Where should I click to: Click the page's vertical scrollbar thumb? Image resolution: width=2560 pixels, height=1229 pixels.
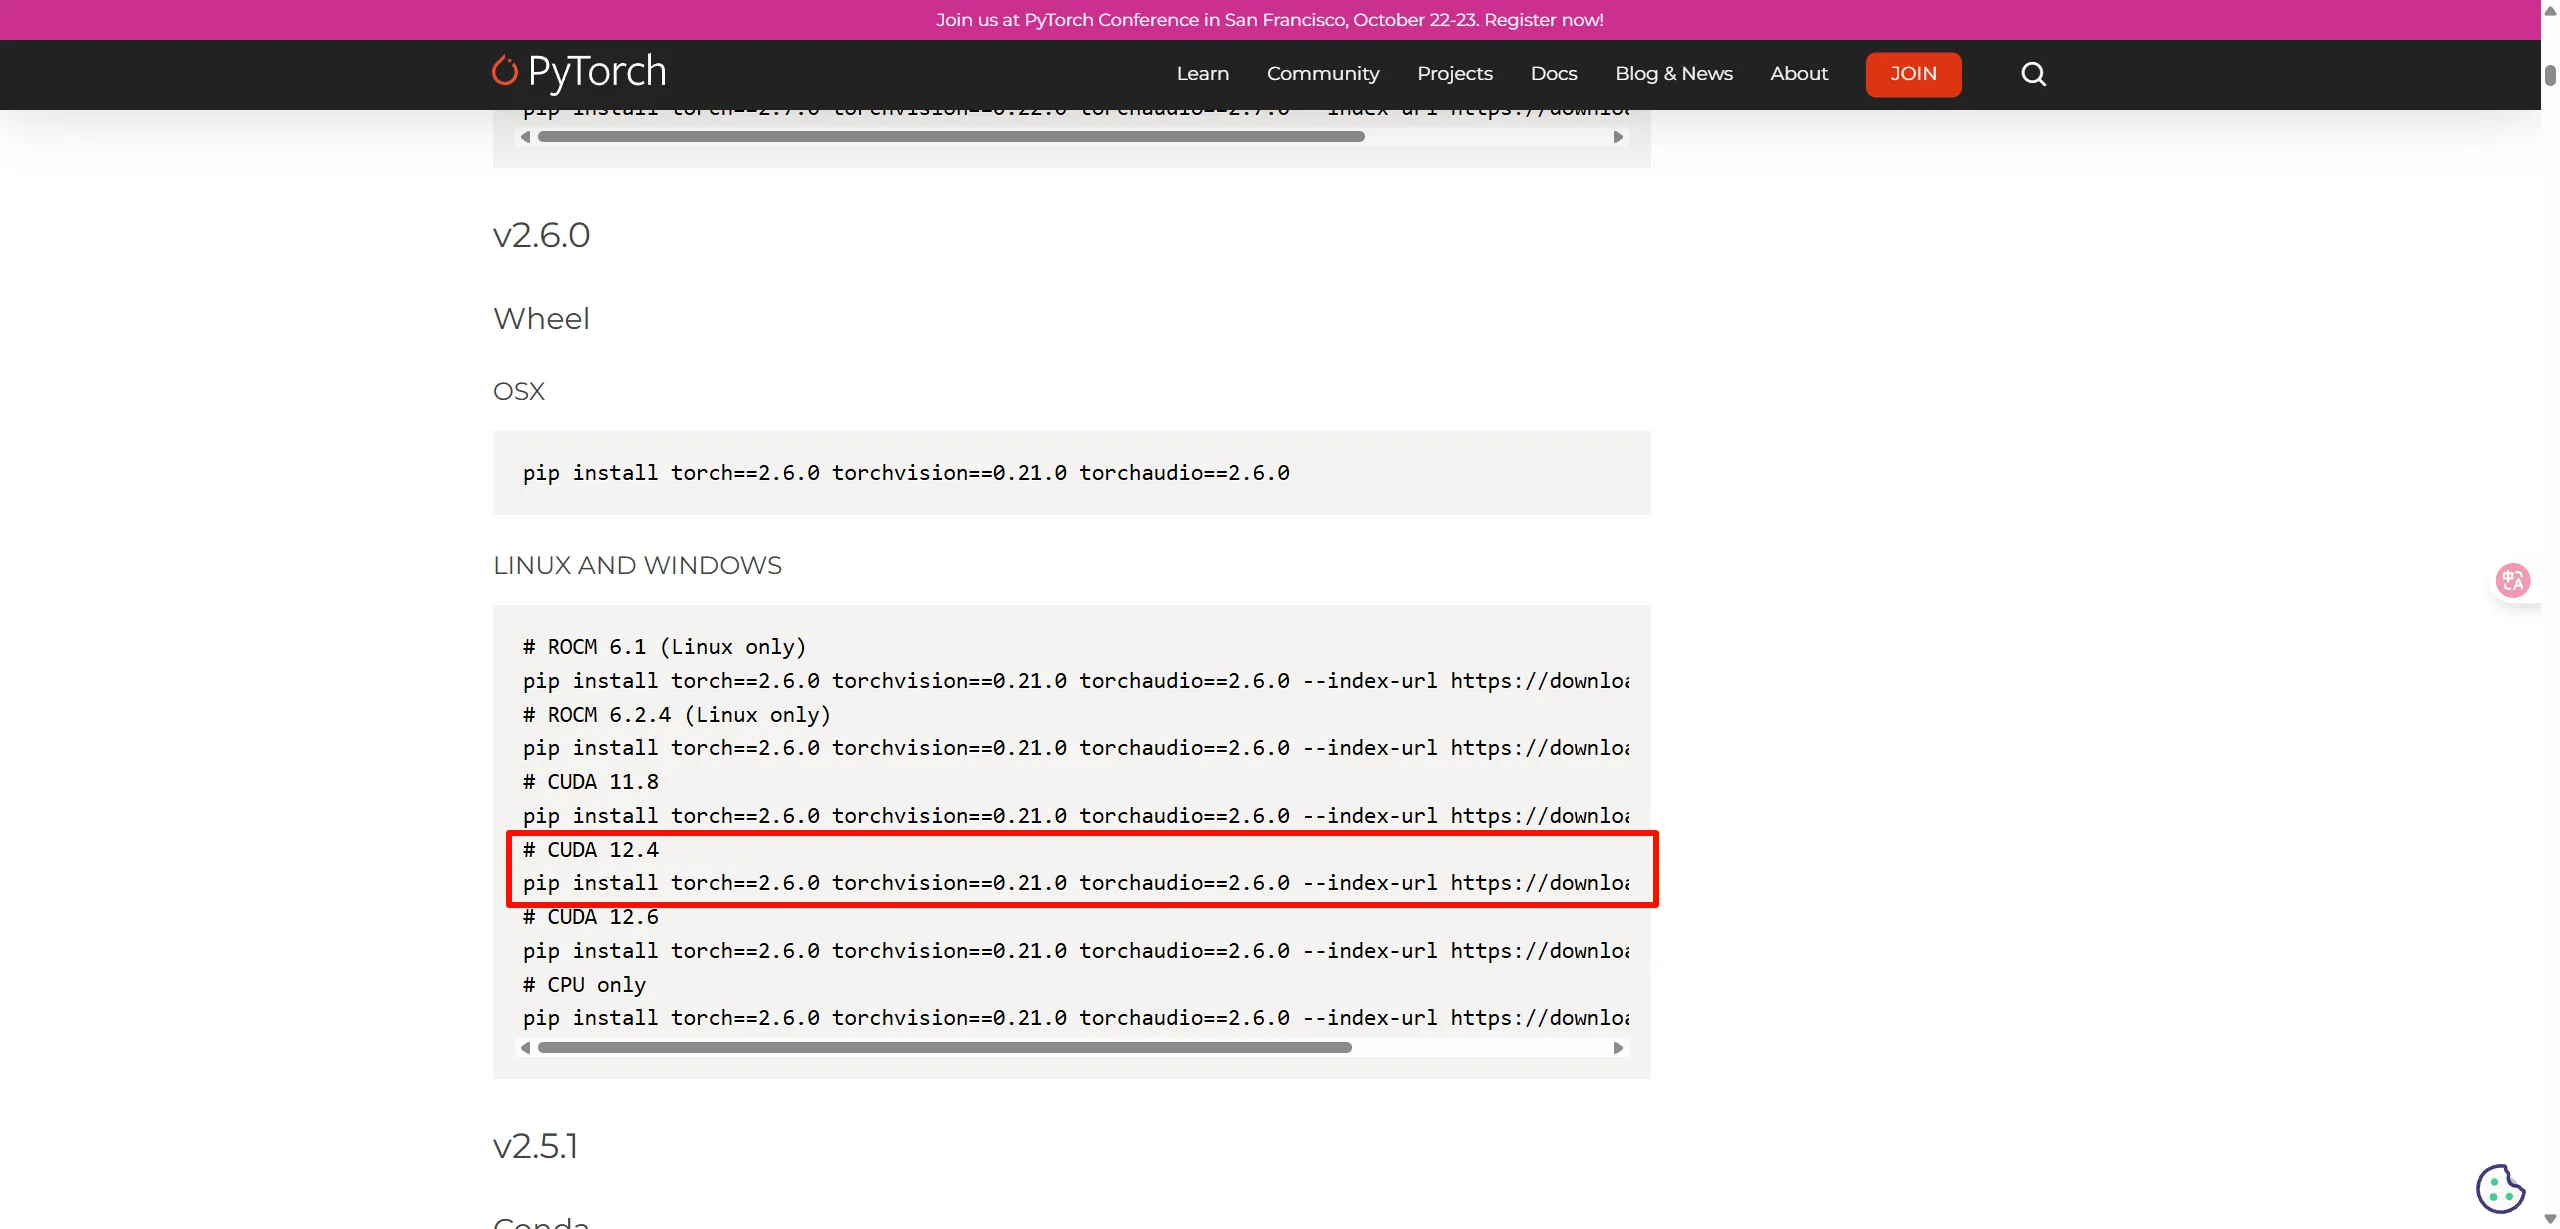2550,75
